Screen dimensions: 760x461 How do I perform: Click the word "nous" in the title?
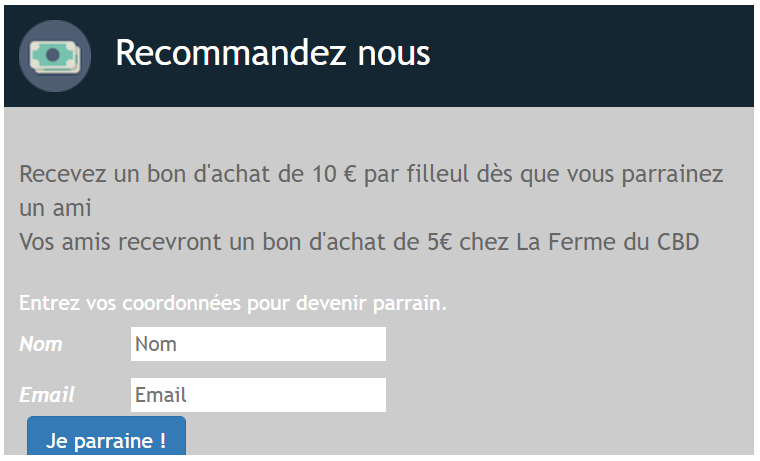394,54
